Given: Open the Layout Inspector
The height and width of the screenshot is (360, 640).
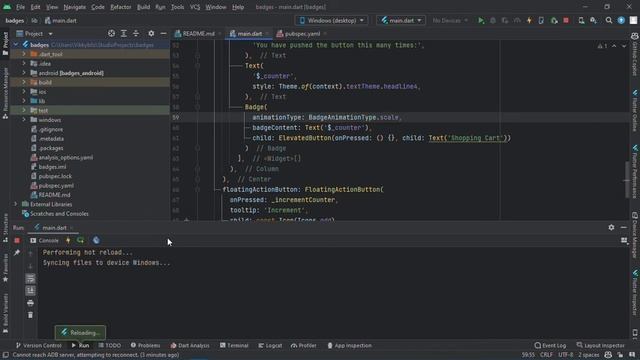Looking at the screenshot, I should 600,345.
